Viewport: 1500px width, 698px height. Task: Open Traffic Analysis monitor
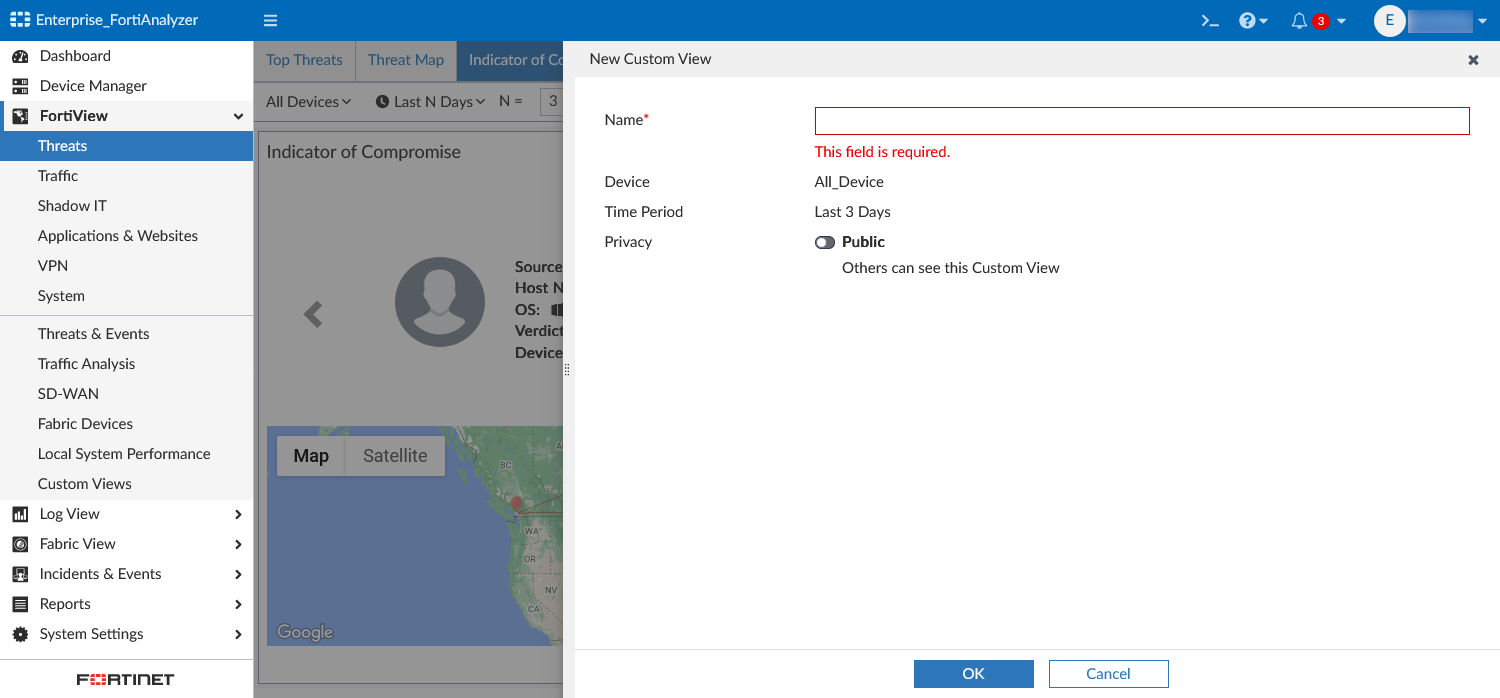(126, 364)
